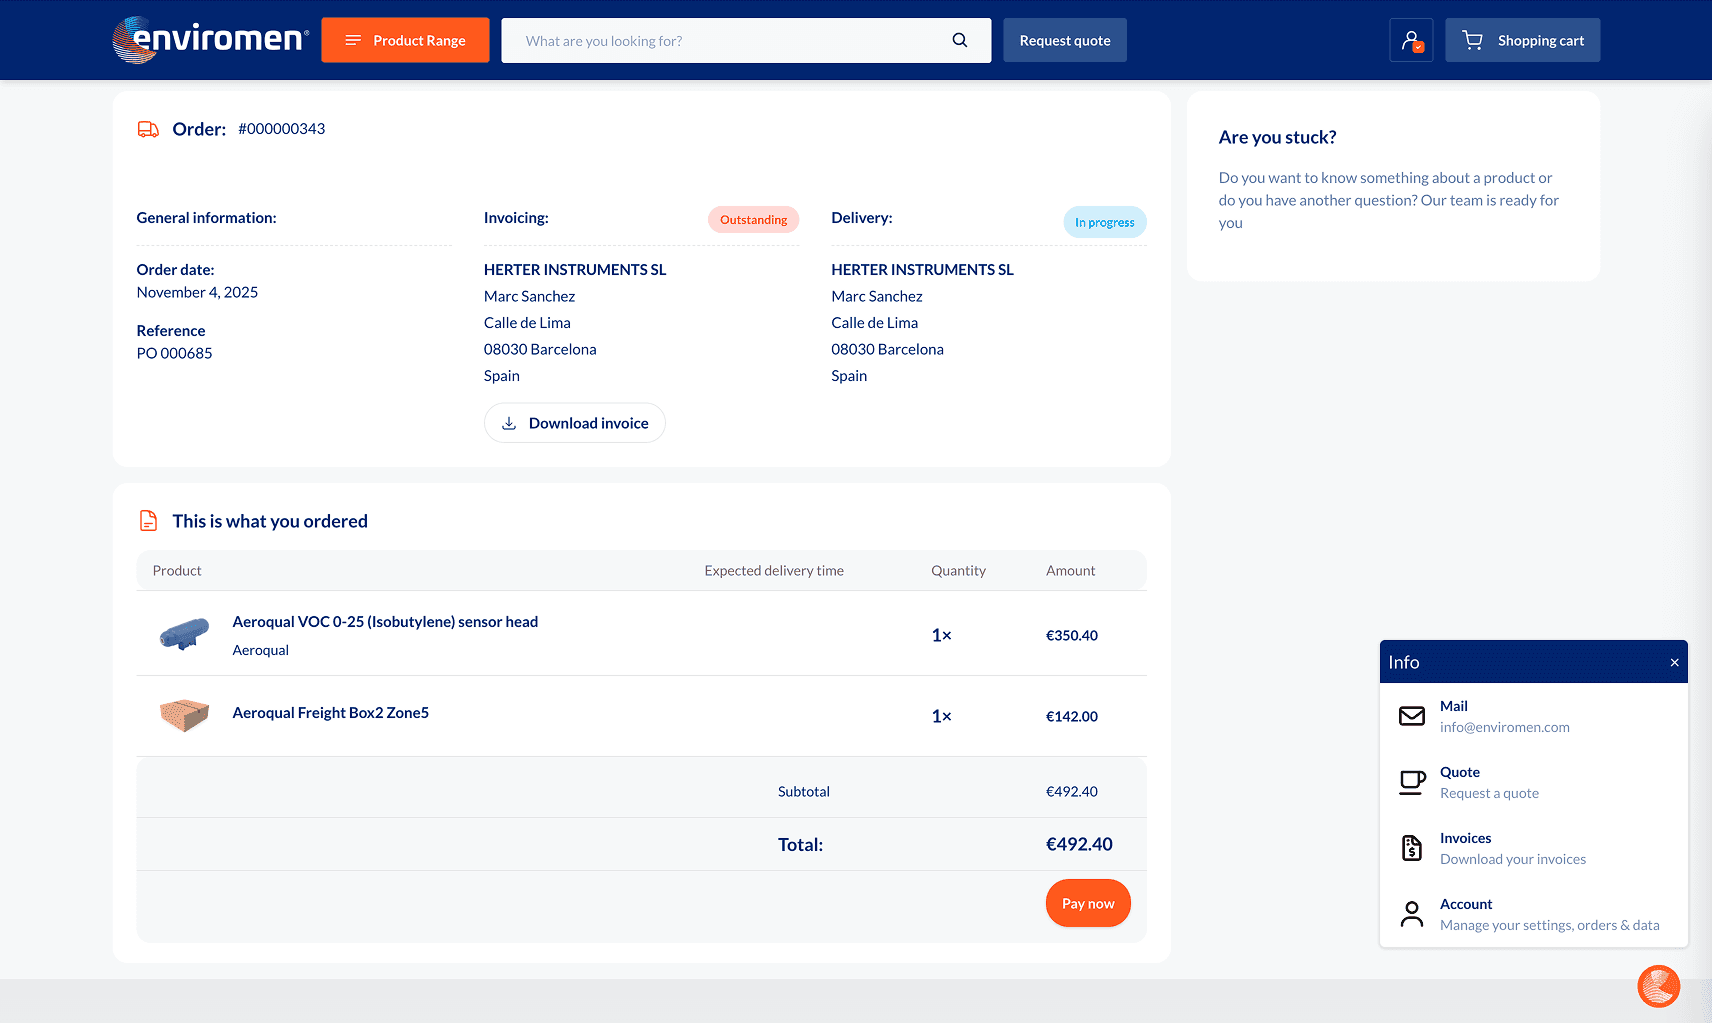This screenshot has height=1023, width=1712.
Task: Click the orange chat launcher bubble
Action: click(x=1659, y=986)
